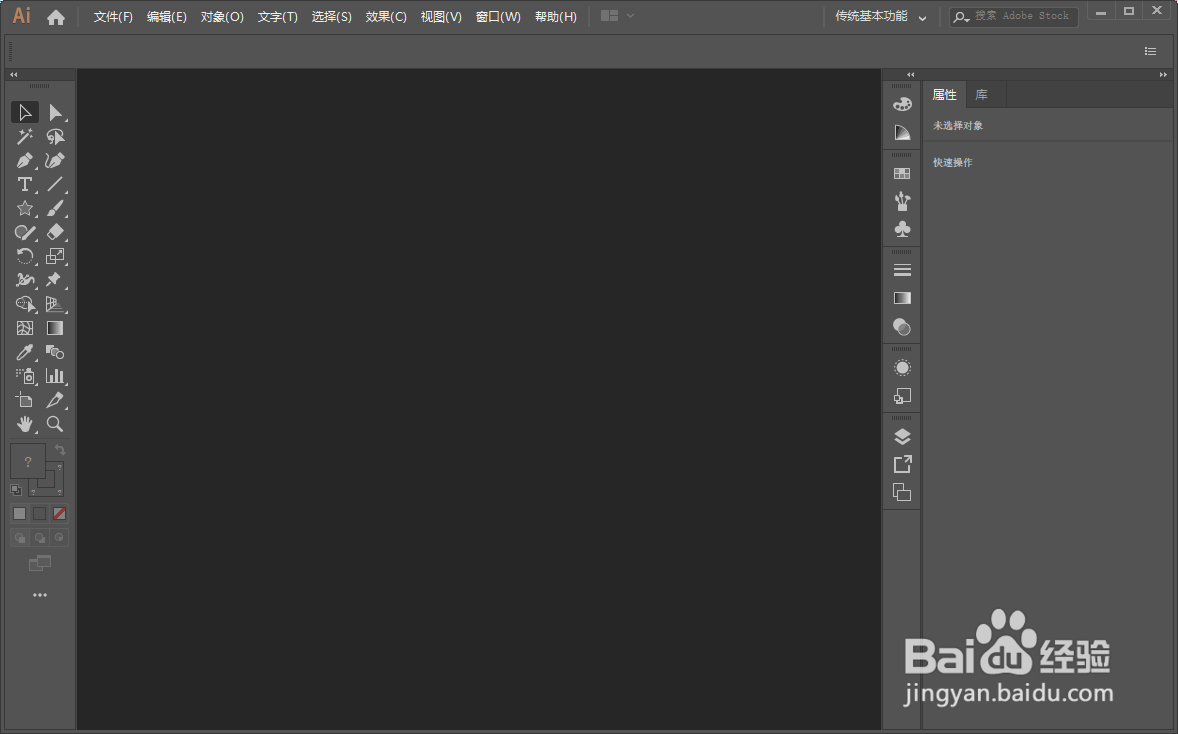Select the Selection tool (black arrow)
1178x734 pixels.
coord(25,113)
